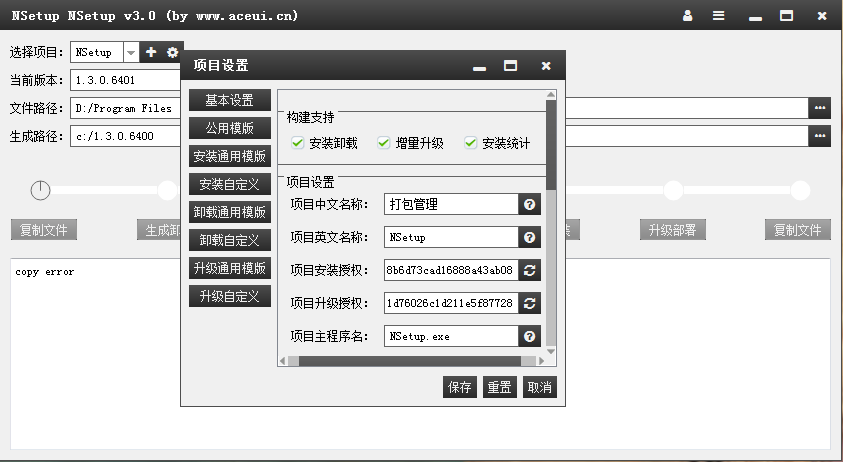
Task: Open 卸载通用模版 tab
Action: (x=230, y=212)
